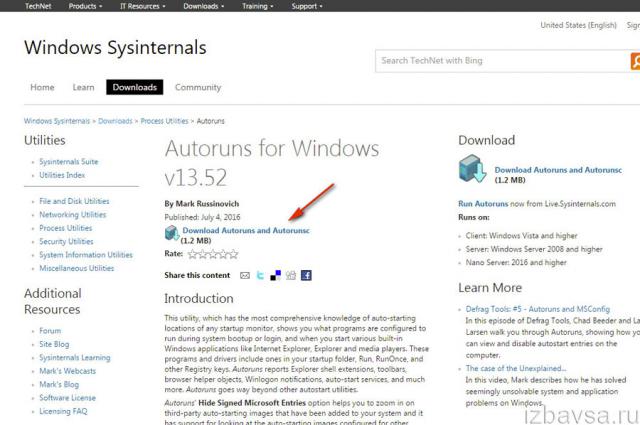Open Sysinternals Learning link

pyautogui.click(x=75, y=358)
